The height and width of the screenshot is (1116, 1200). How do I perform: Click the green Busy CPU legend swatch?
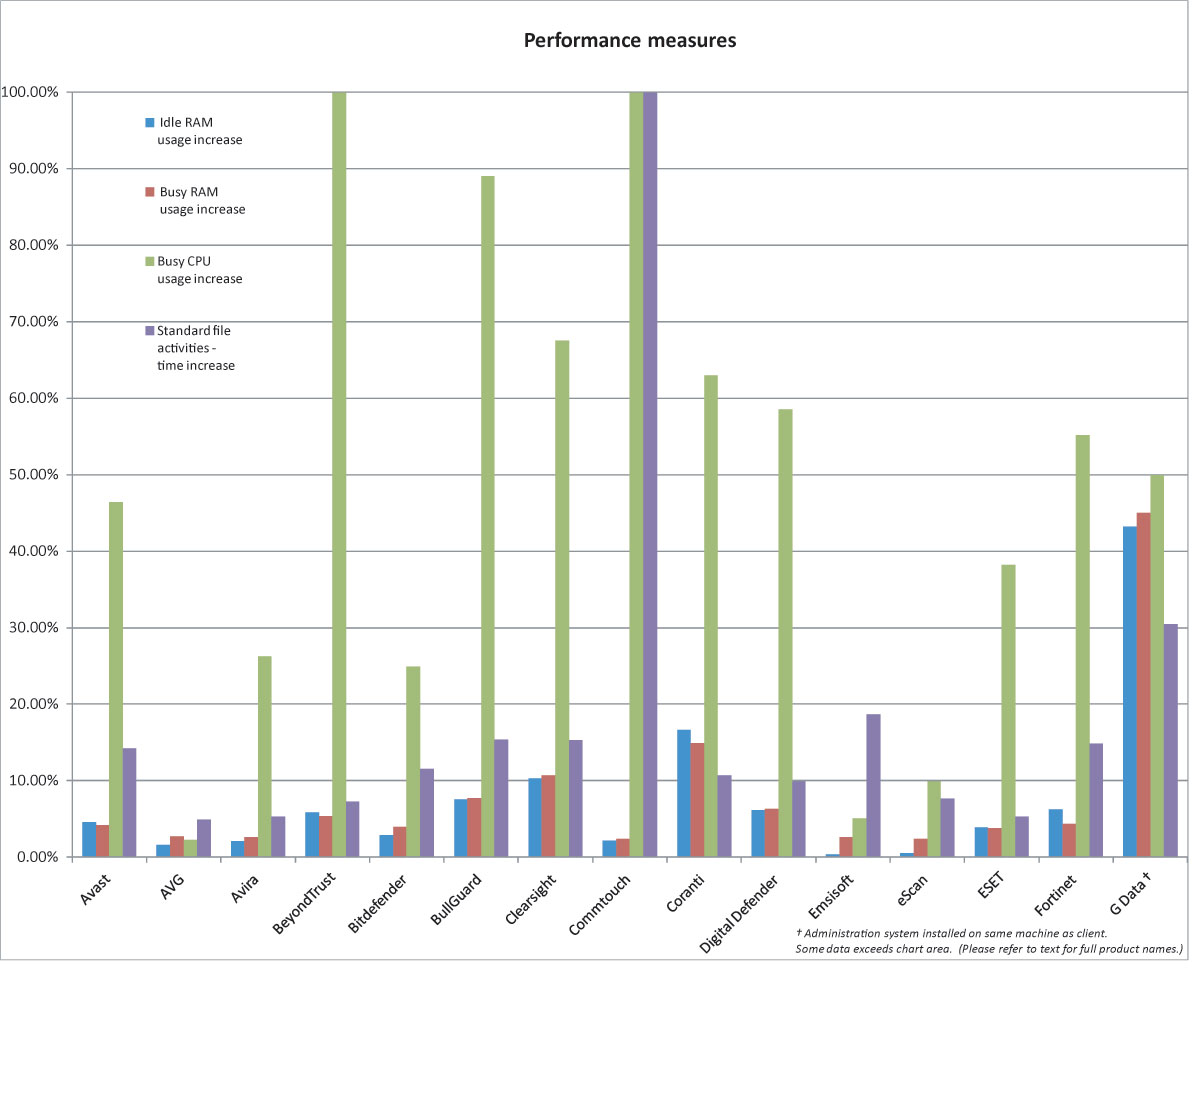coord(150,261)
